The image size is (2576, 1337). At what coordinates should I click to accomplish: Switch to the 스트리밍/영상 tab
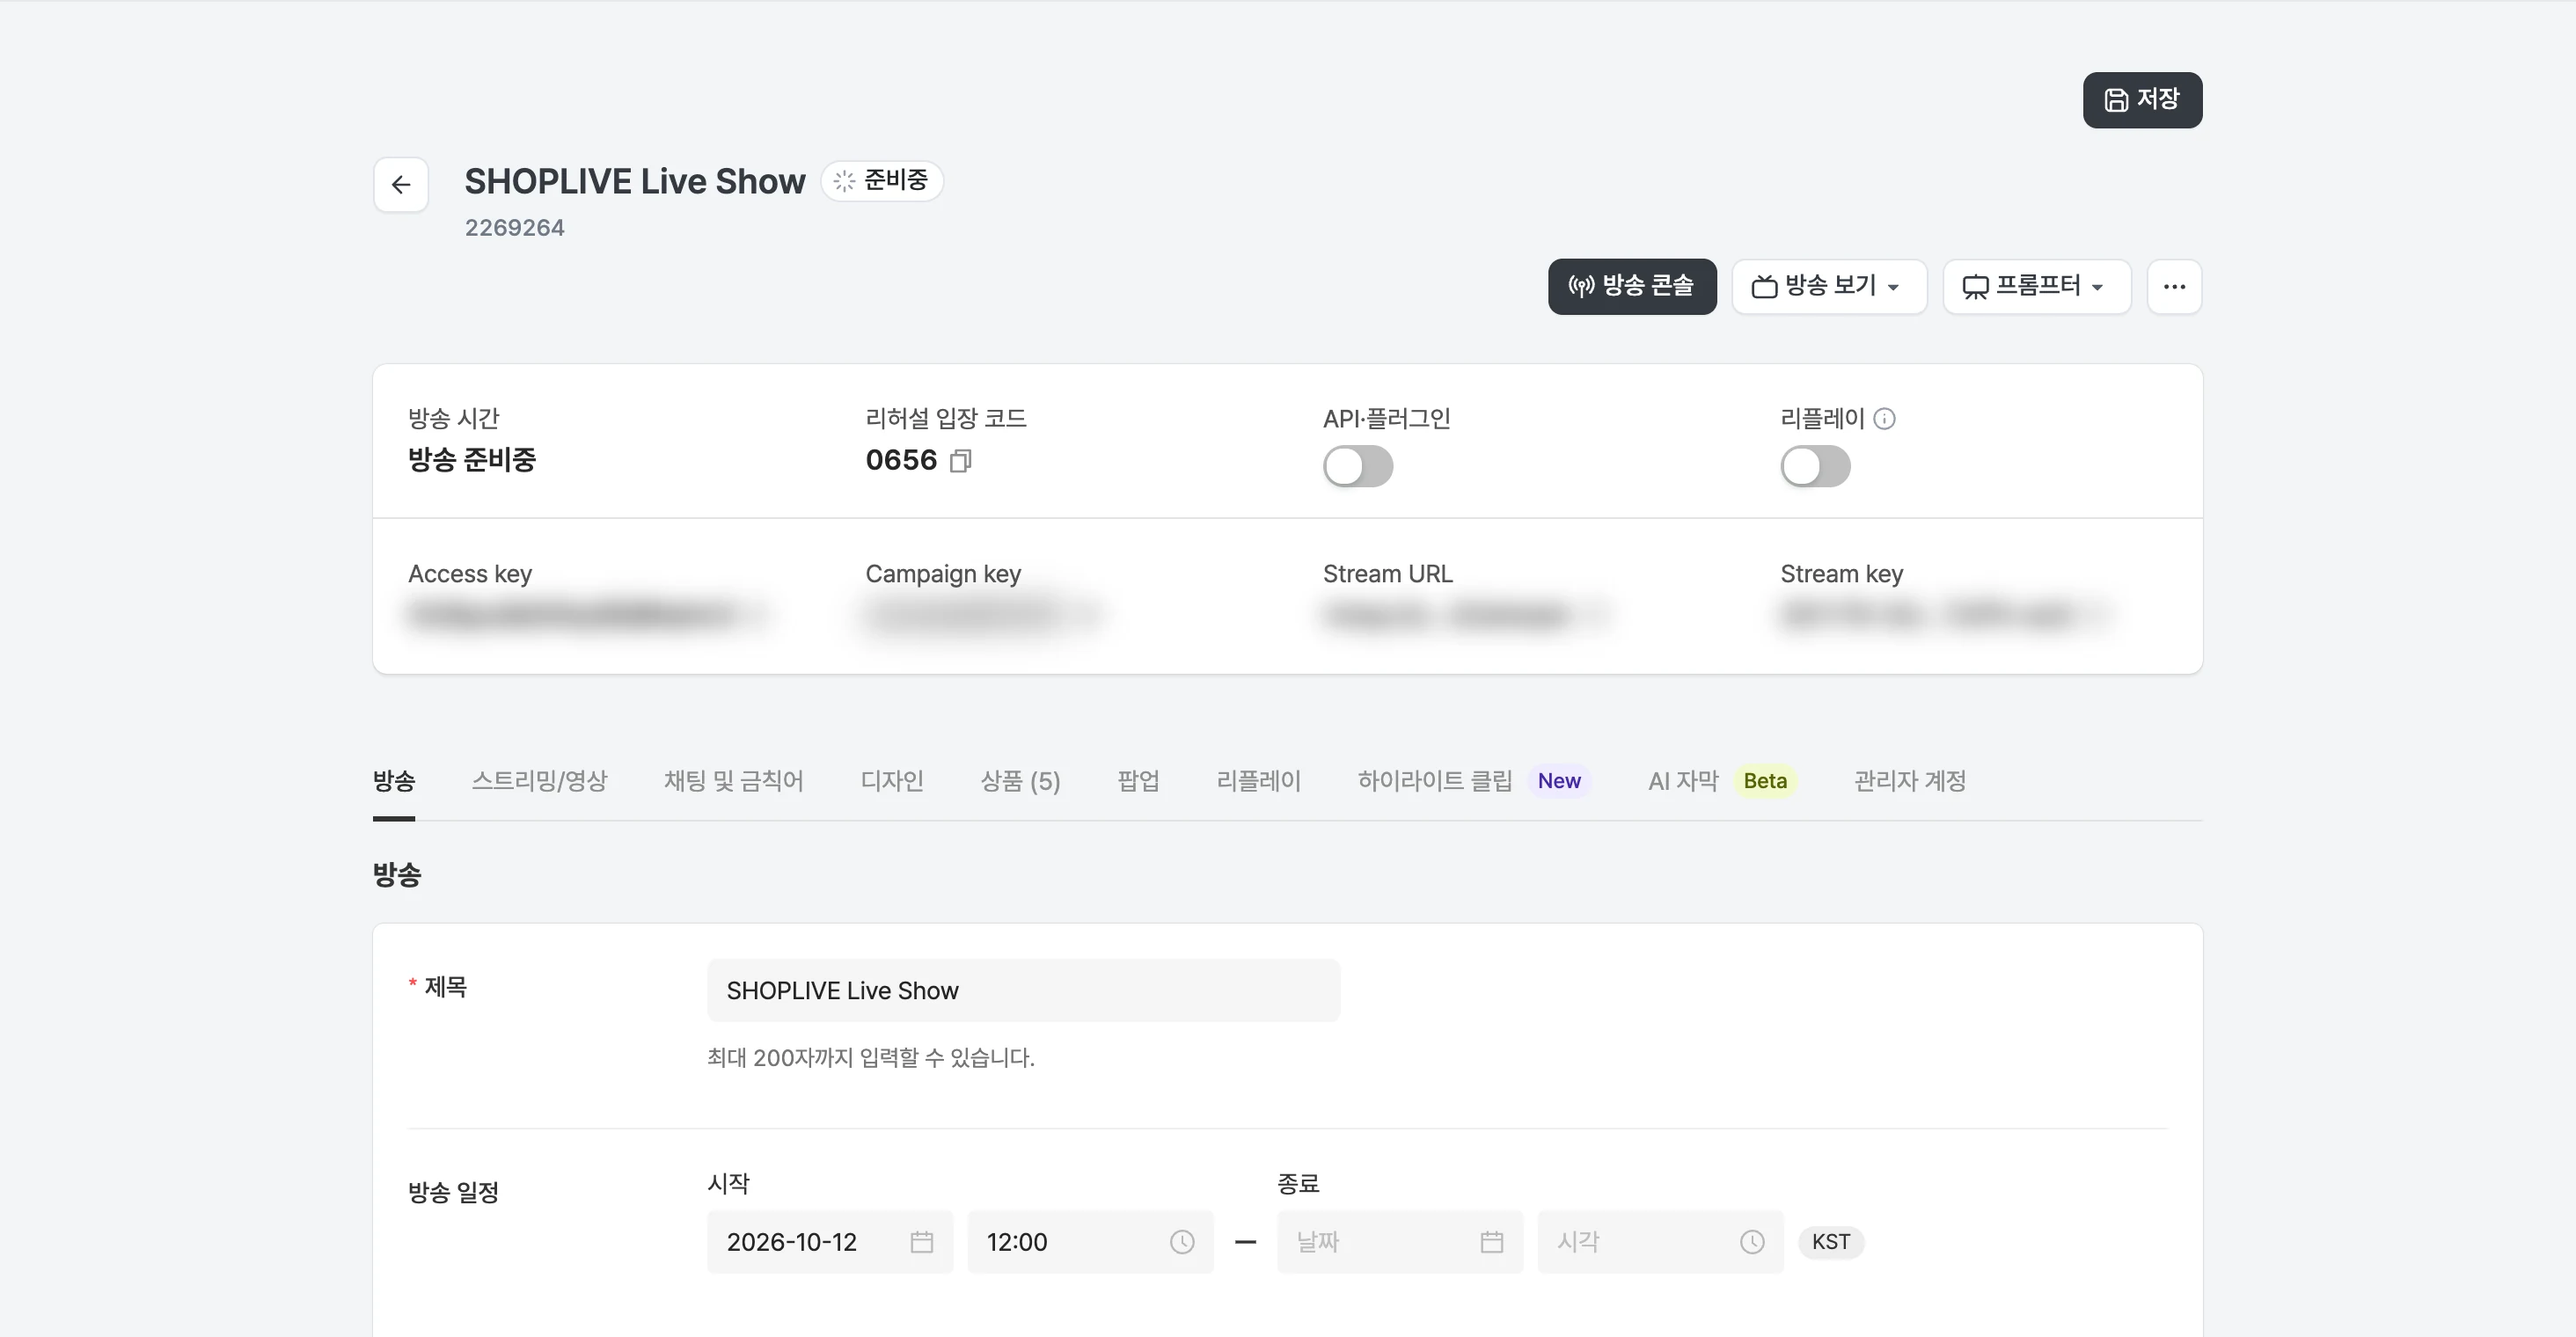click(539, 780)
